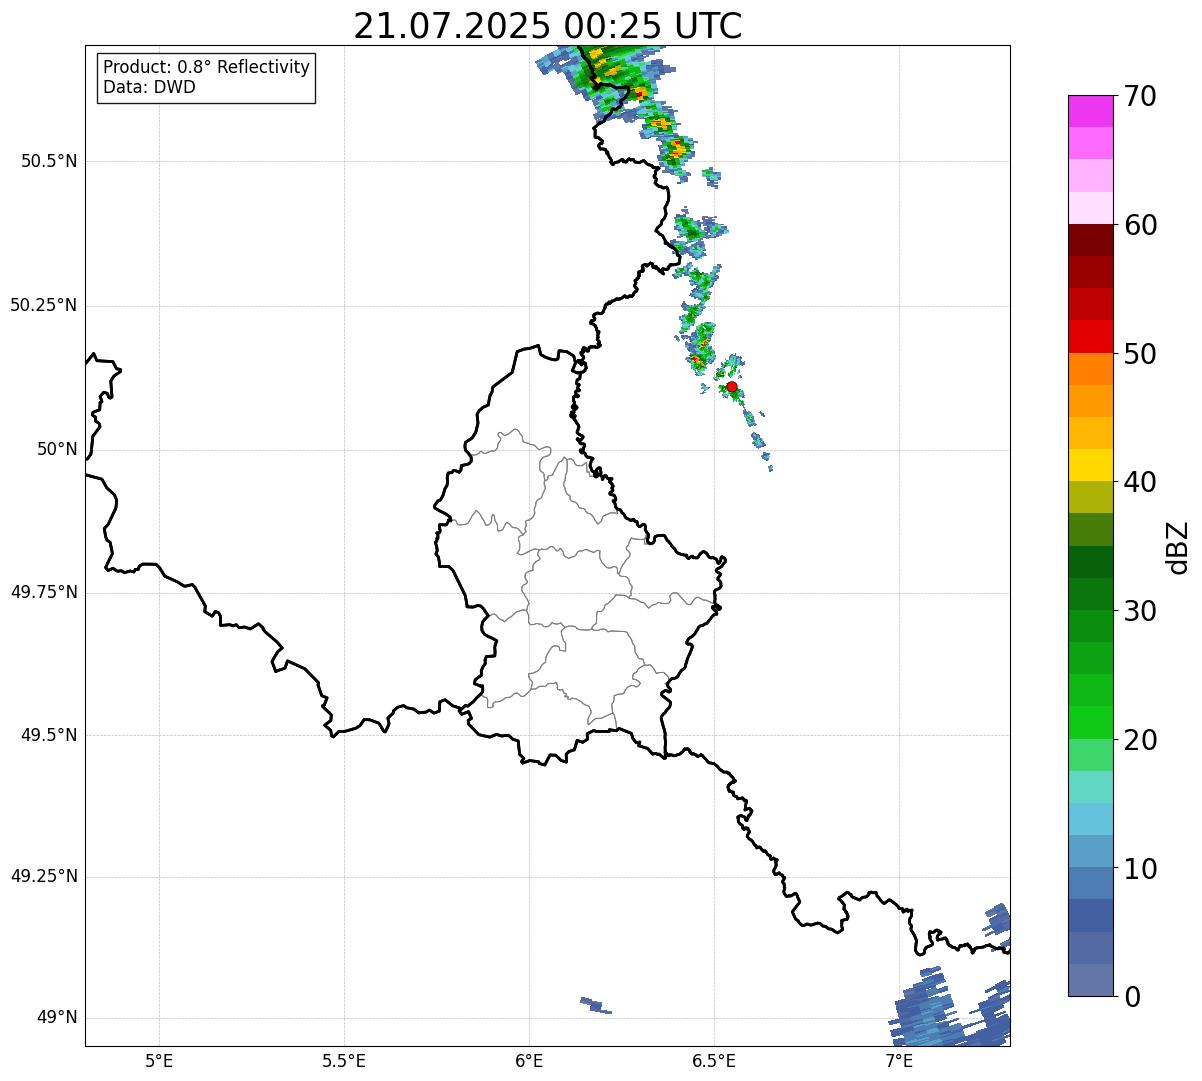Viewport: 1202px width, 1081px height.
Task: Click the bright red colorbar segment above 50
Action: [1091, 337]
